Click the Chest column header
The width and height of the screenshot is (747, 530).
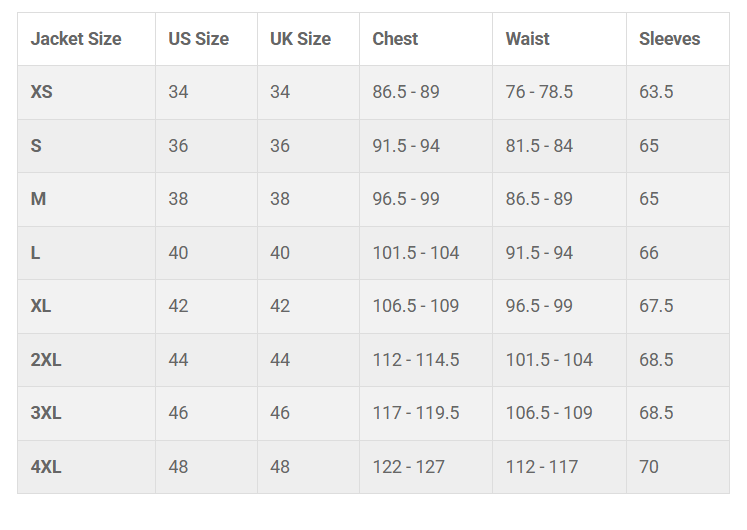coord(395,39)
